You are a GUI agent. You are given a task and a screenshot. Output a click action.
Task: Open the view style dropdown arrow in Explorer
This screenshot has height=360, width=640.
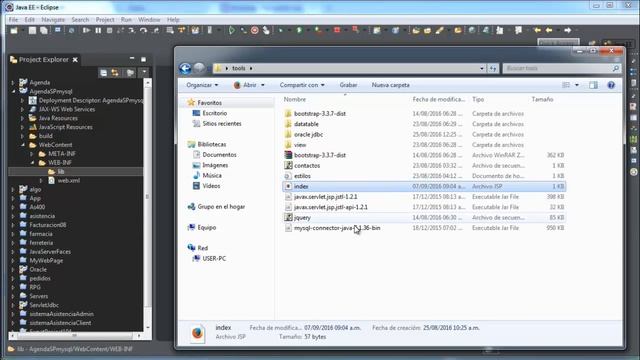577,85
